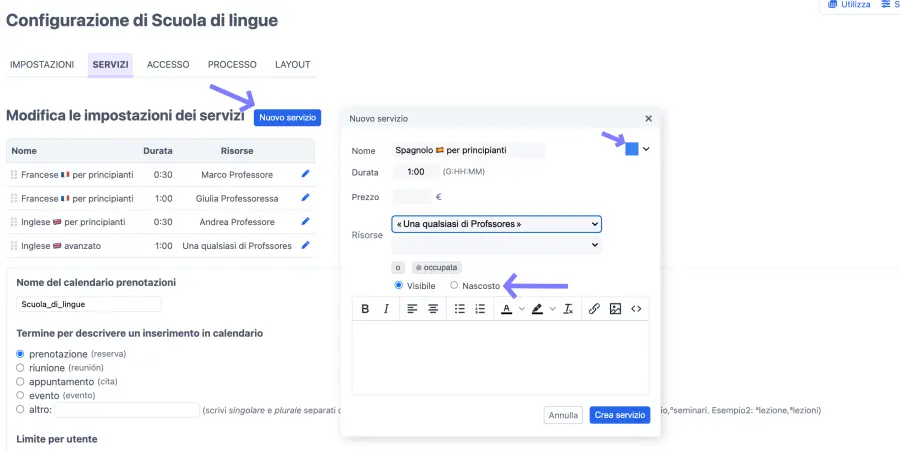Toggle bold formatting in description editor
Viewport: 900px width, 451px height.
coord(365,309)
